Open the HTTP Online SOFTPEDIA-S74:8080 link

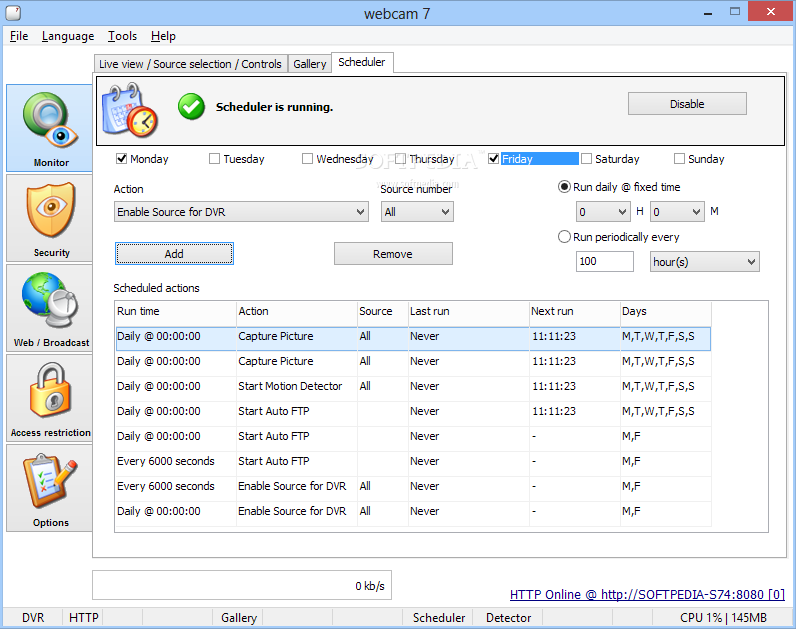pyautogui.click(x=647, y=594)
